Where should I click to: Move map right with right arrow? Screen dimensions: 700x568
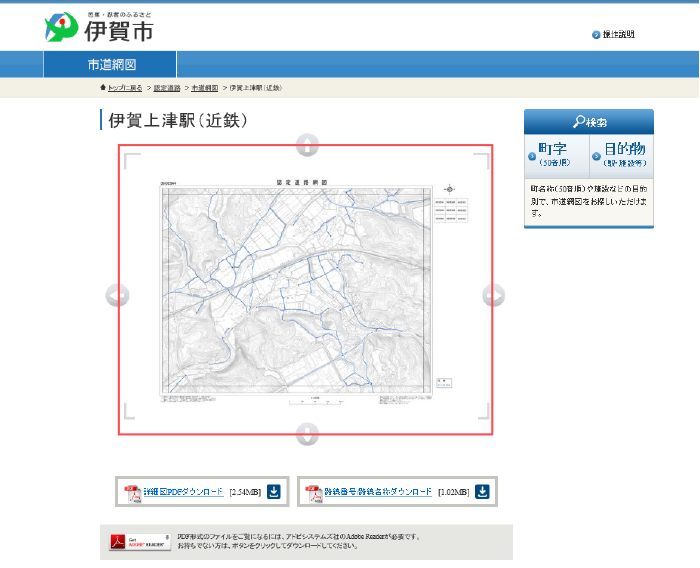tap(494, 295)
